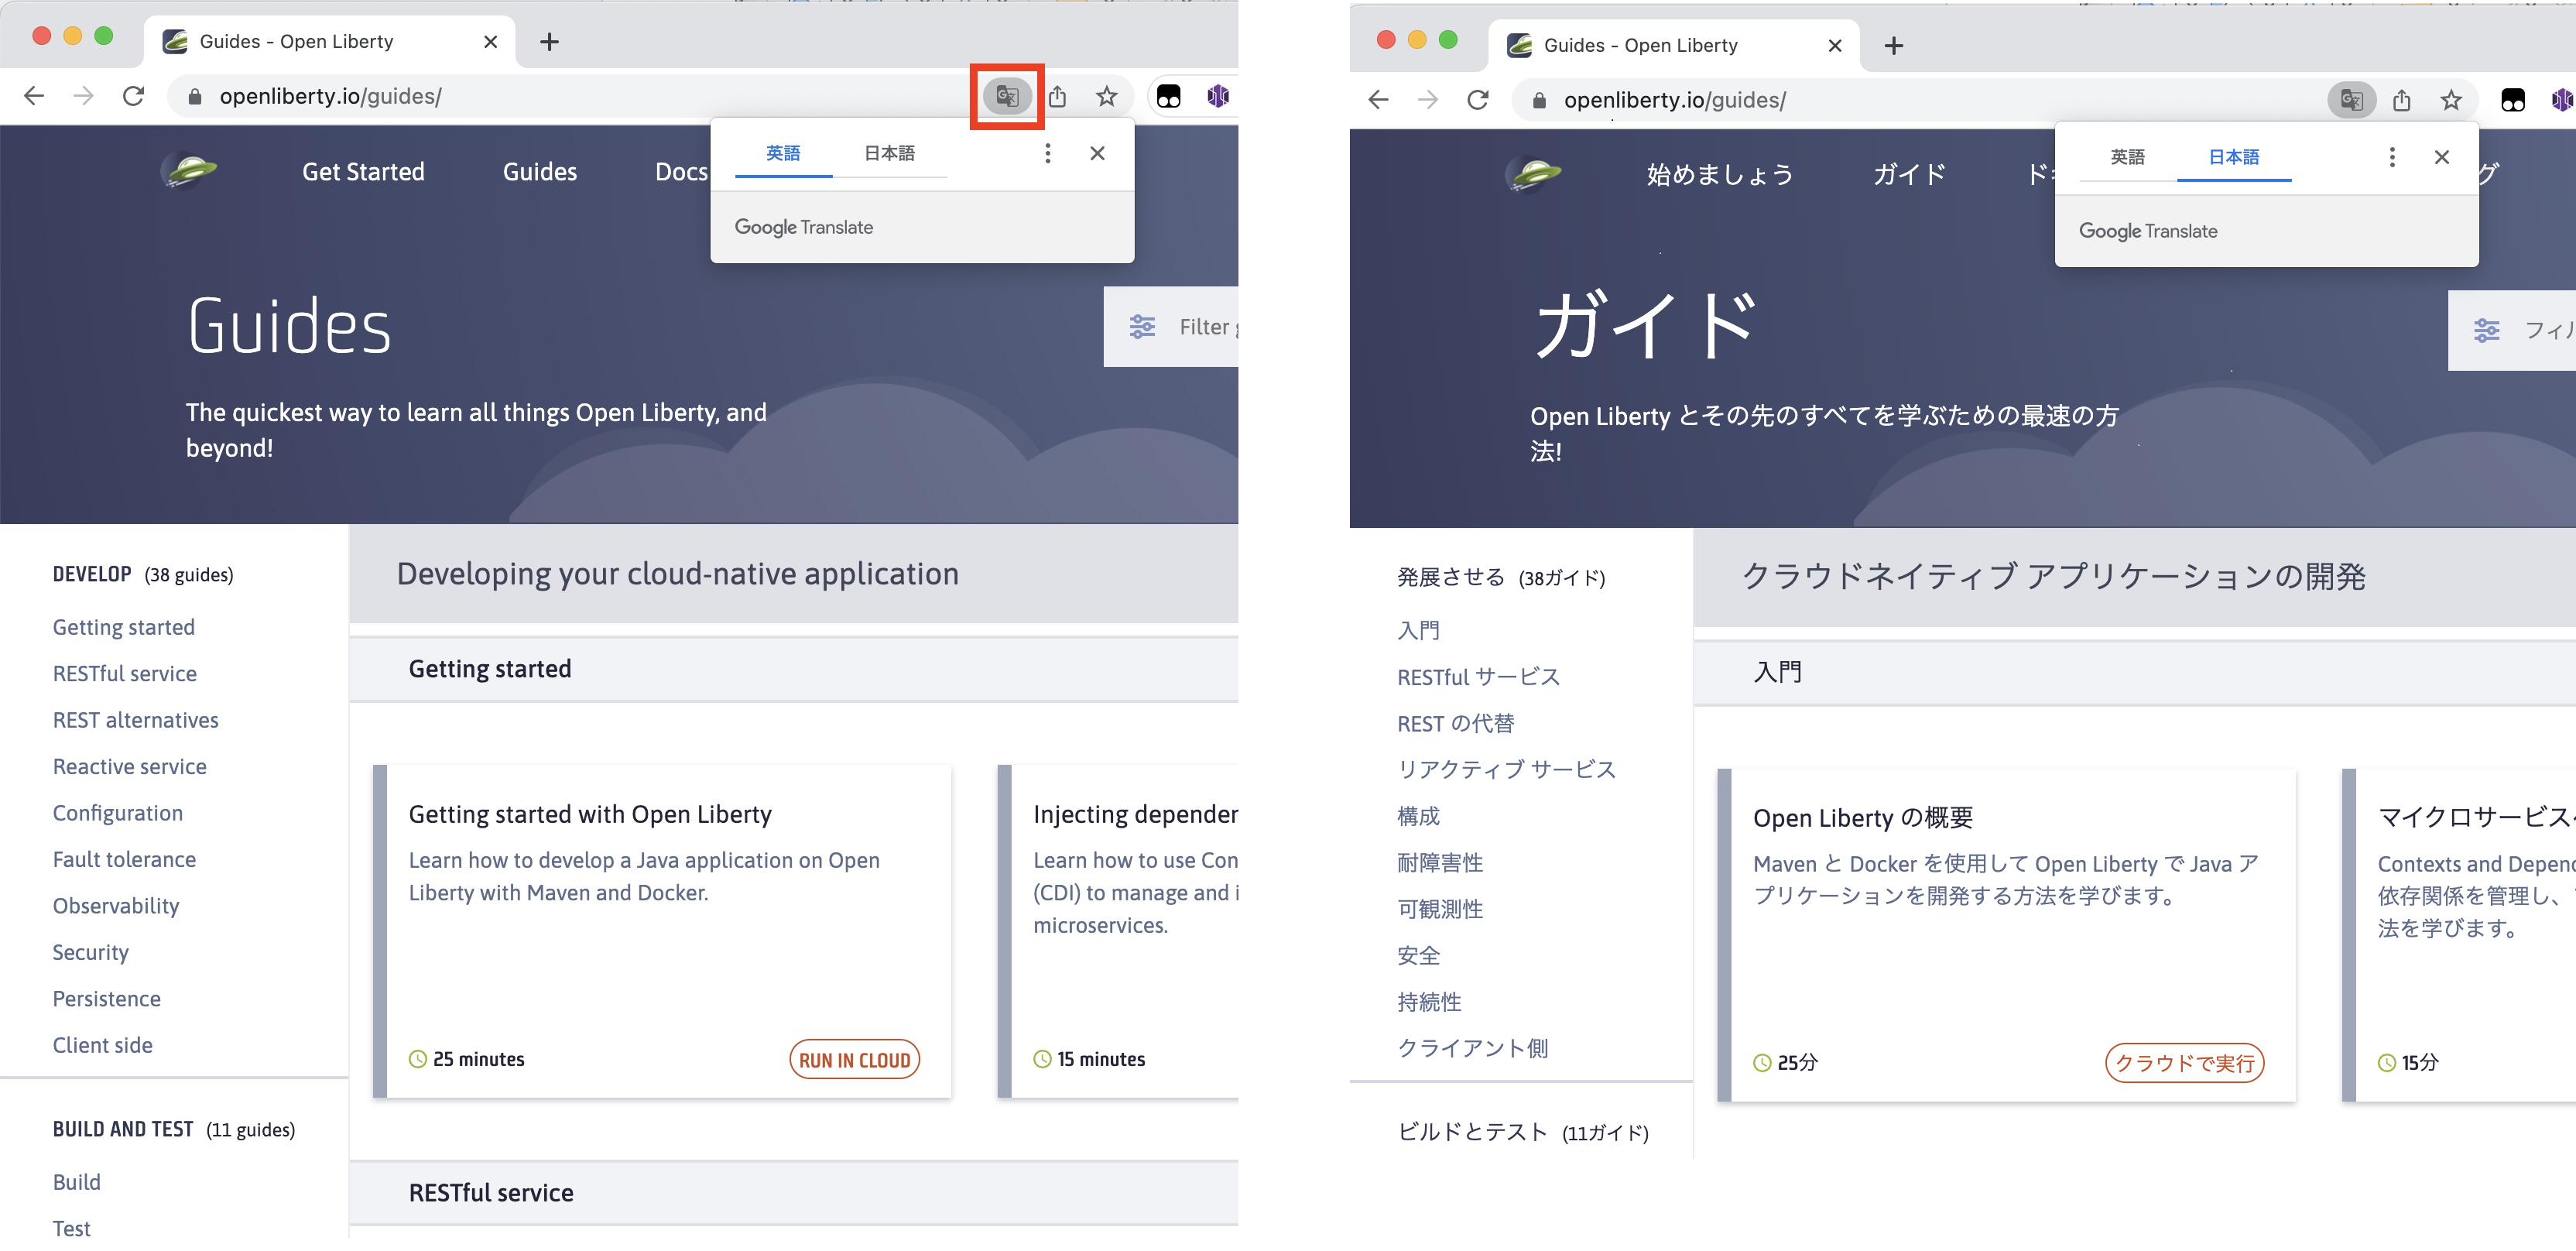Go back in left browser
The height and width of the screenshot is (1251, 2576).
(x=34, y=96)
